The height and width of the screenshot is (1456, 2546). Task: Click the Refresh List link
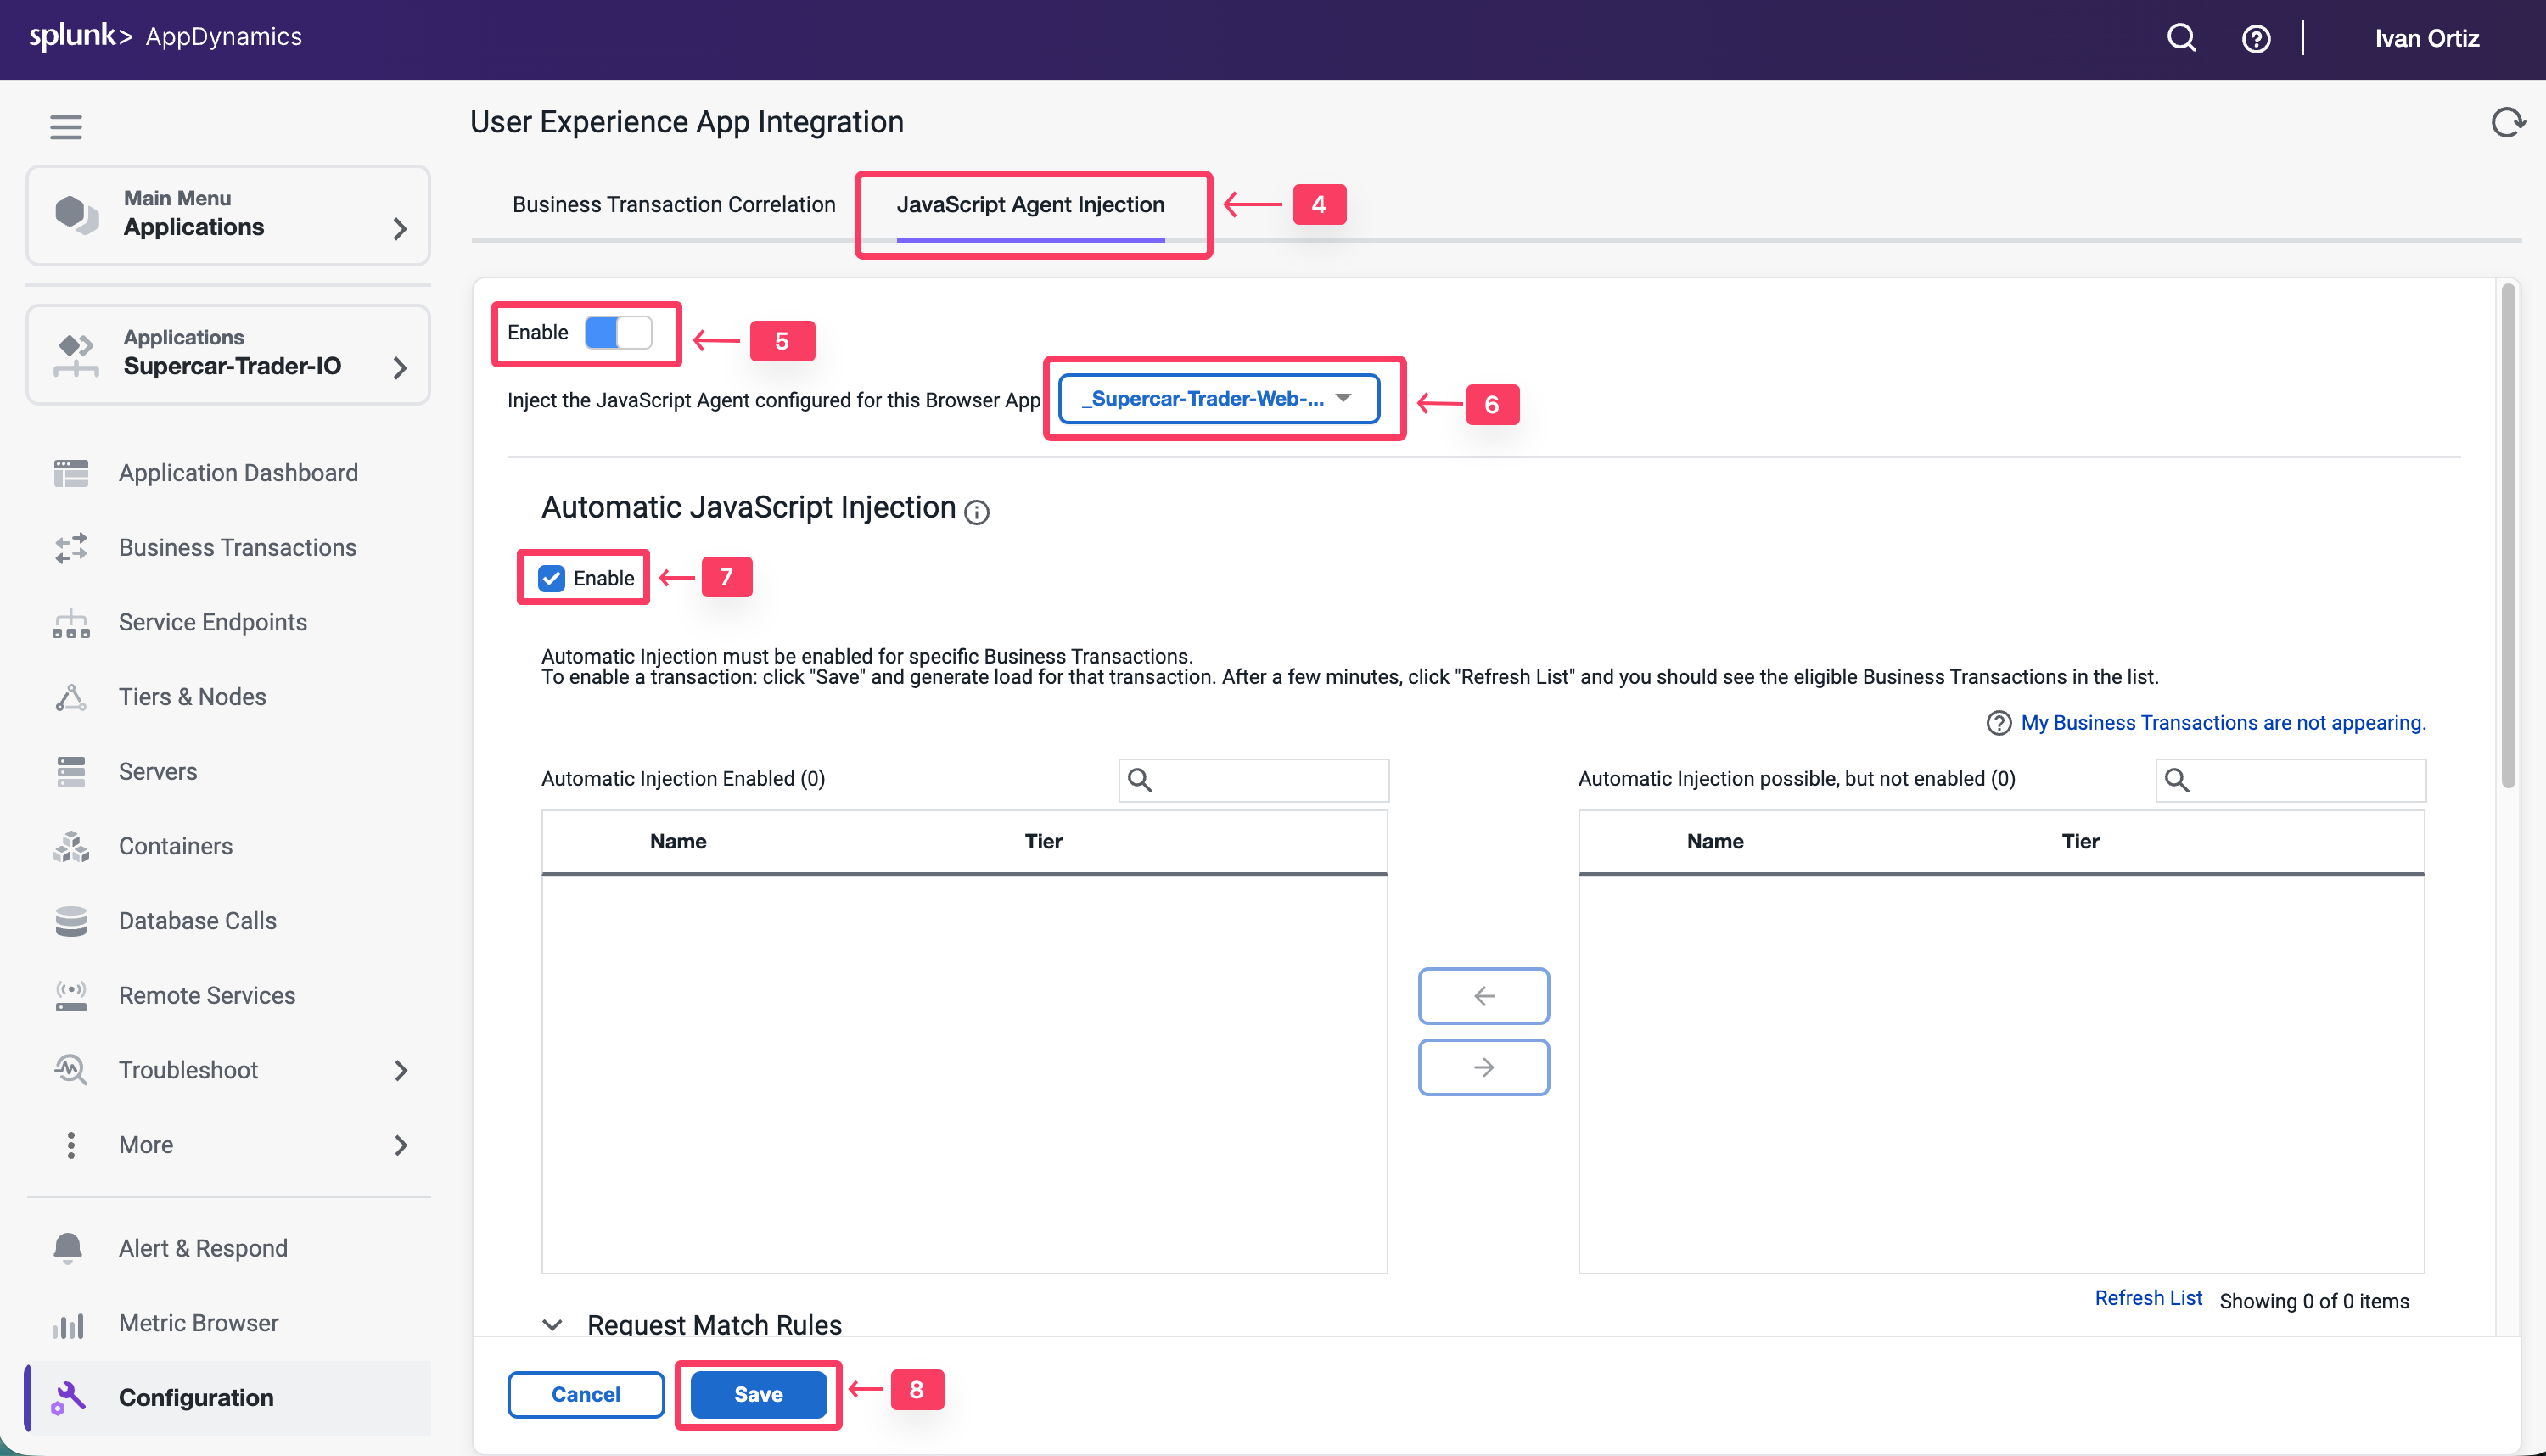(2147, 1298)
